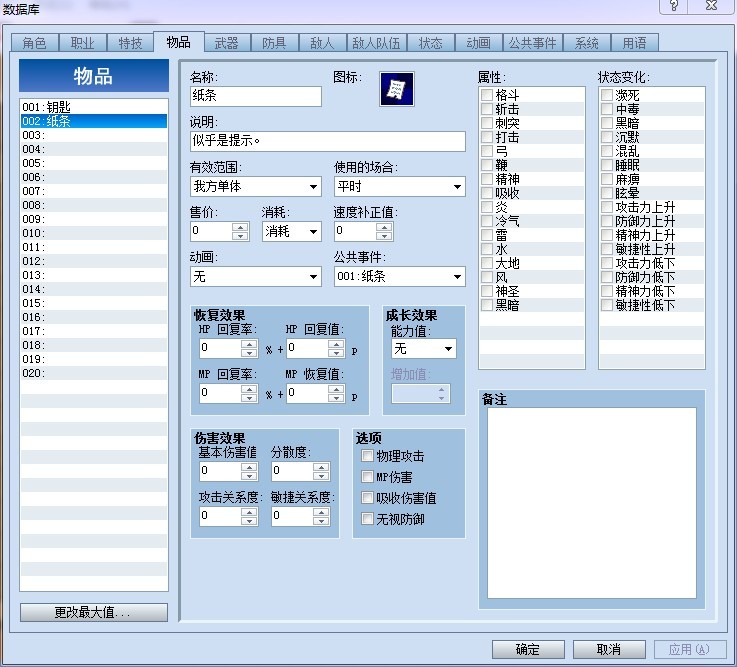This screenshot has width=737, height=667.
Task: Check the 濒死 state checkbox
Action: [x=607, y=95]
